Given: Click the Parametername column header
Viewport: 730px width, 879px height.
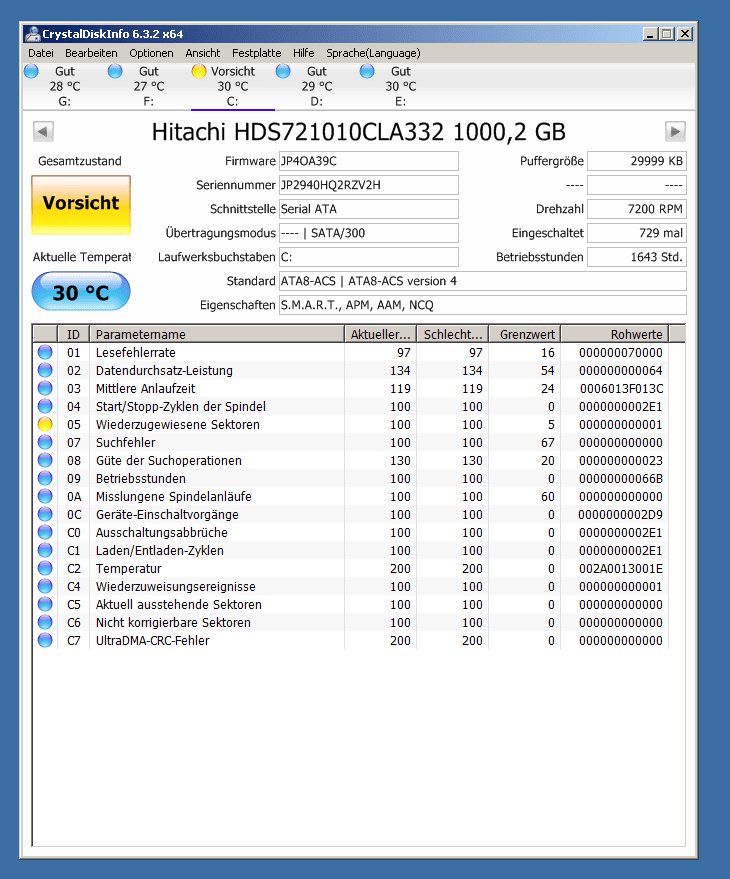Looking at the screenshot, I should (217, 335).
